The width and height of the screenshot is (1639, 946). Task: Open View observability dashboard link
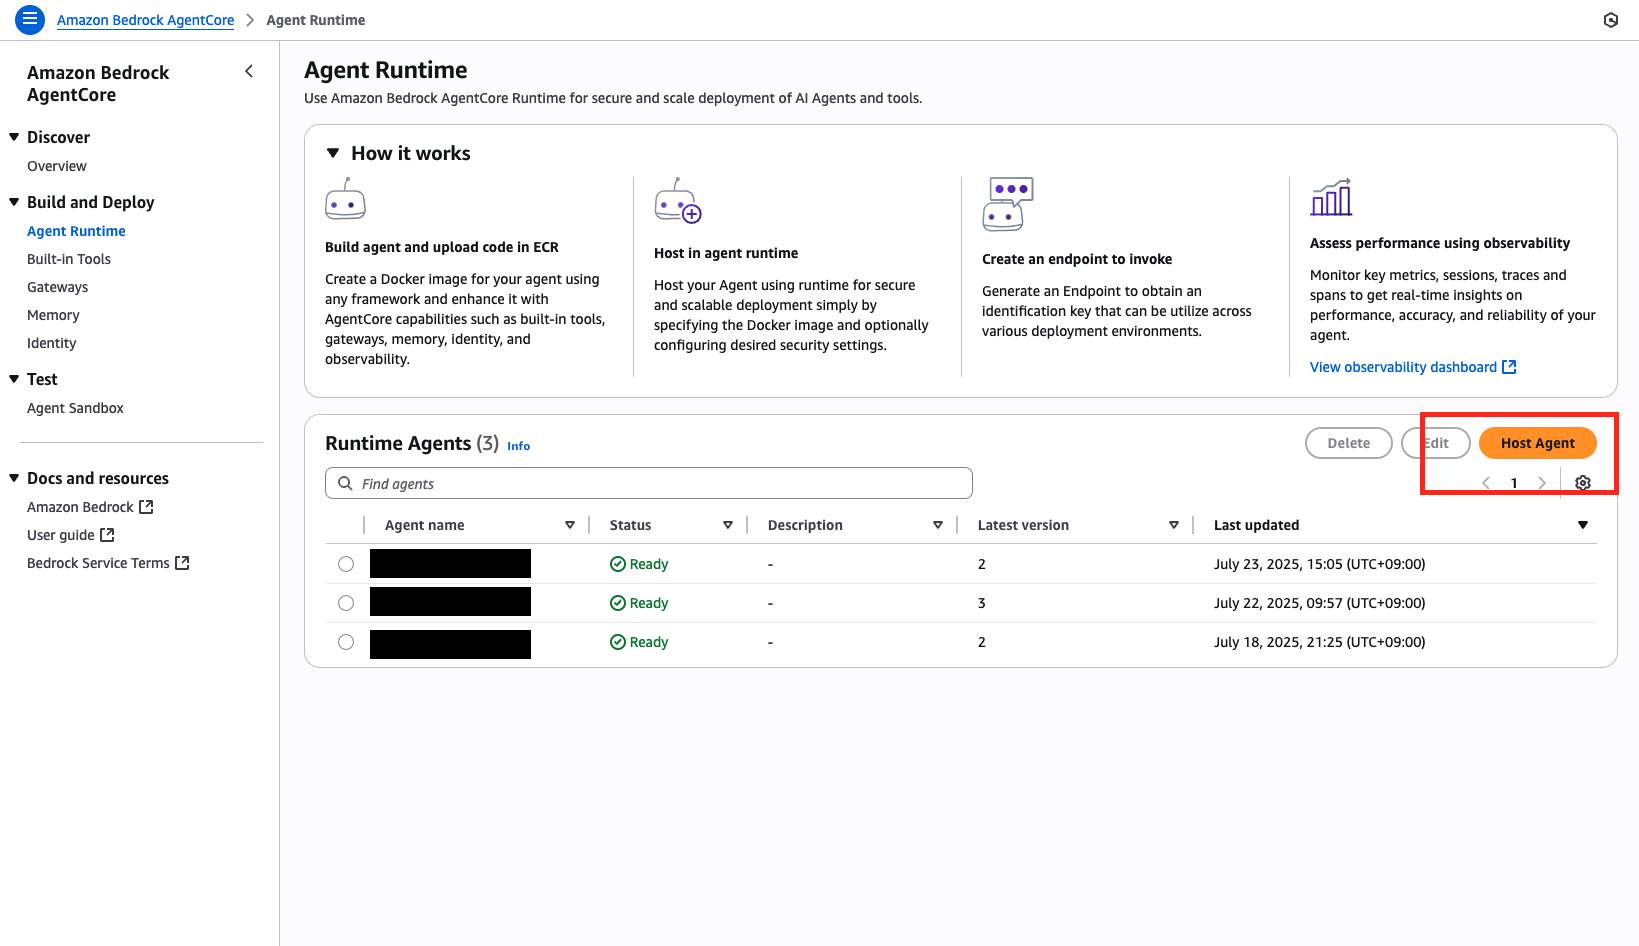[x=1413, y=367]
